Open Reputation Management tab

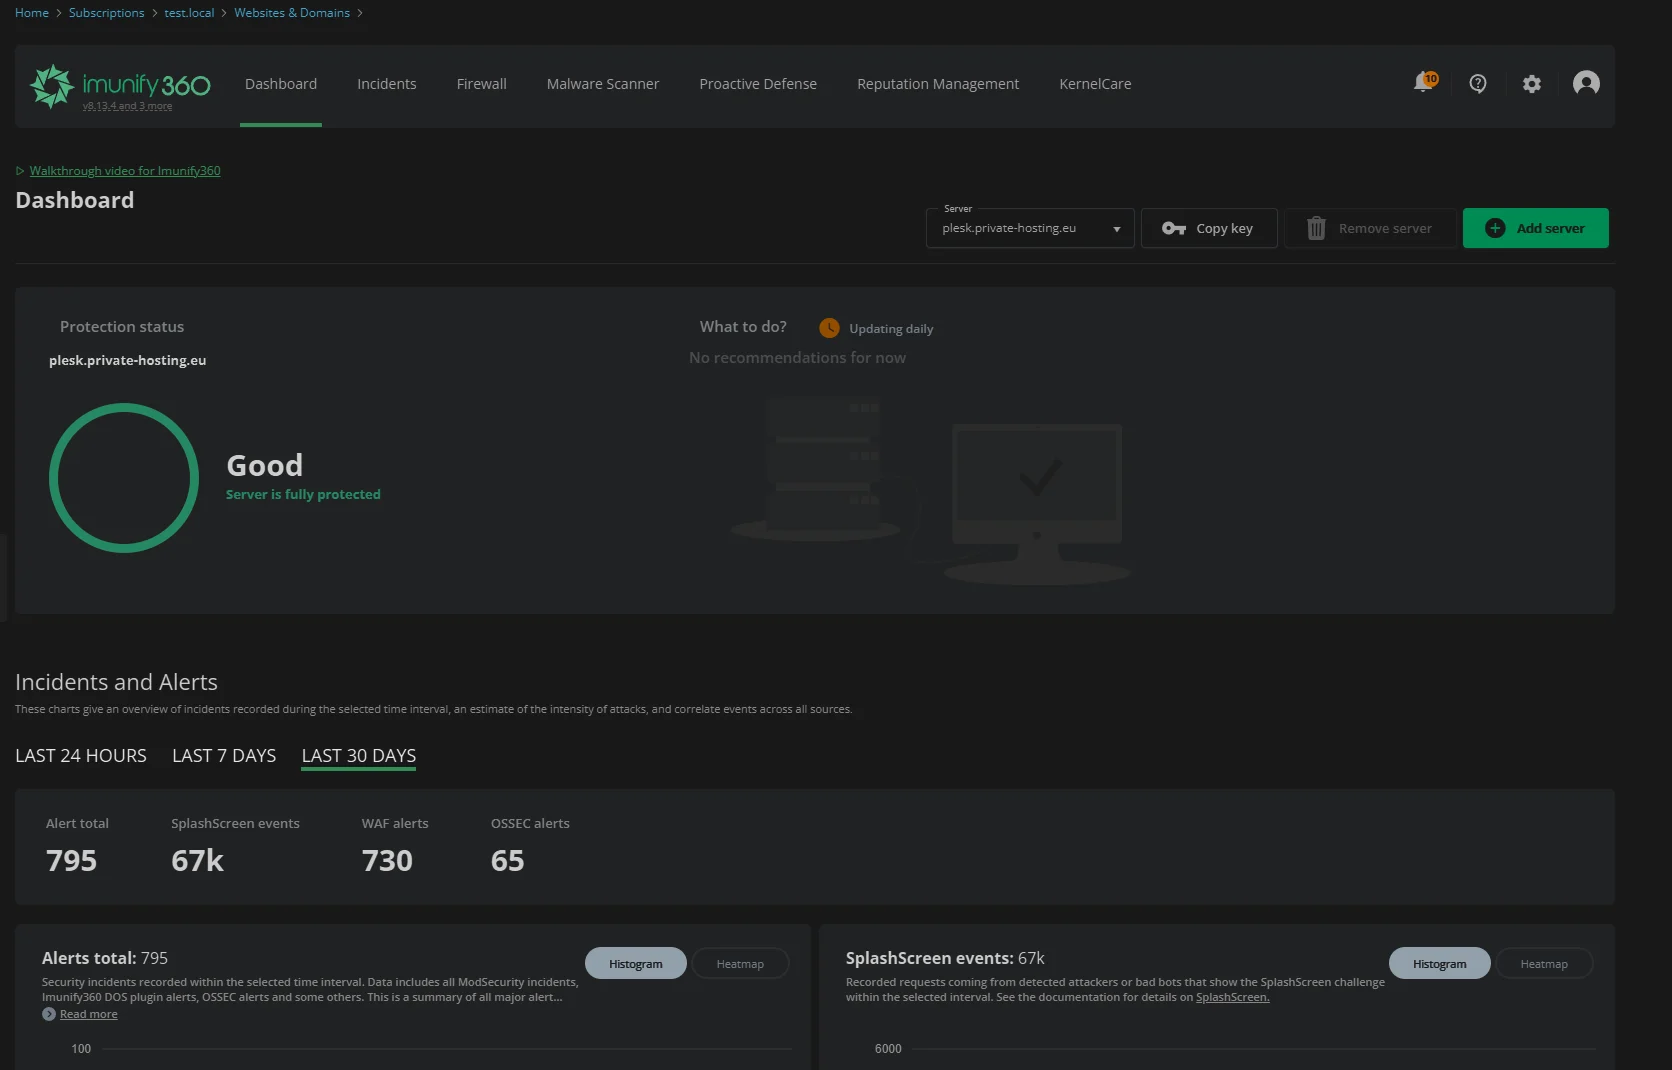(938, 84)
